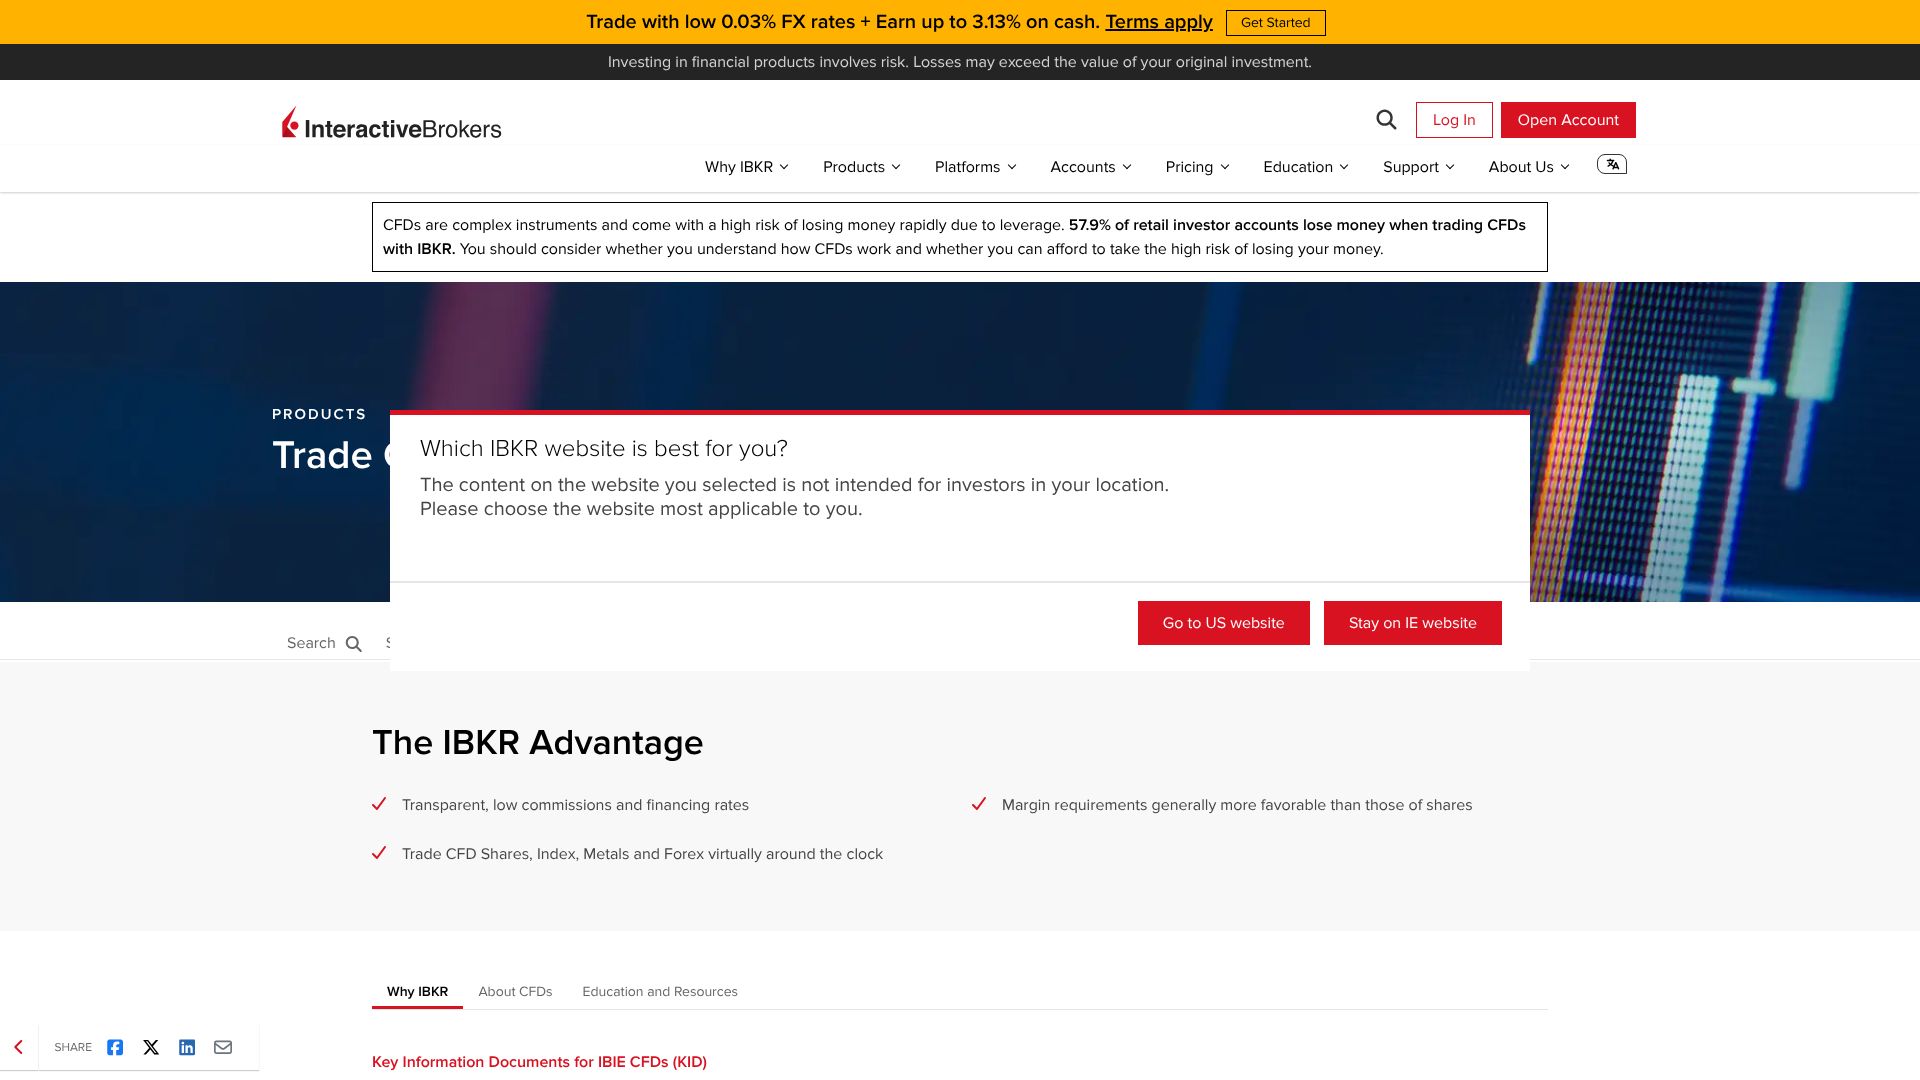The image size is (1920, 1080).
Task: Expand the Support menu
Action: [1419, 167]
